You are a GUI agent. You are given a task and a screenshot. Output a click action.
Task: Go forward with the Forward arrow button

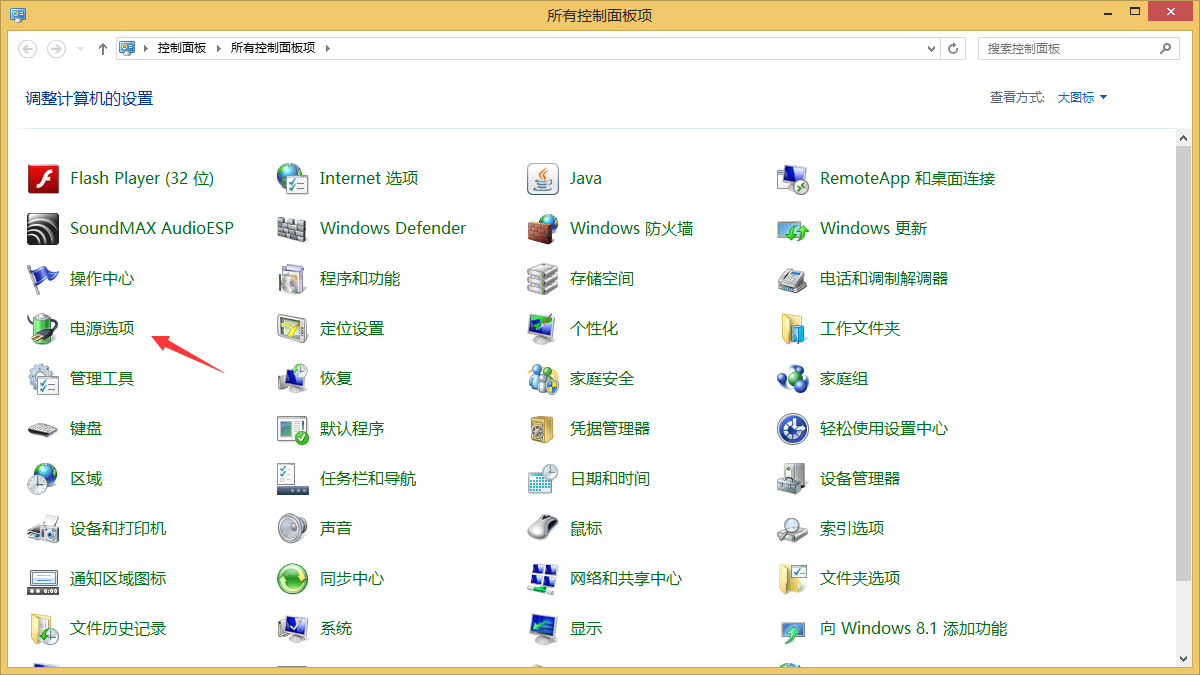[x=56, y=48]
